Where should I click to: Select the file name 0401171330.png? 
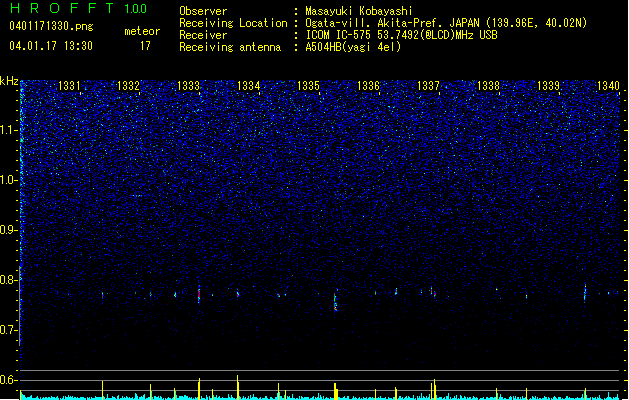point(51,27)
